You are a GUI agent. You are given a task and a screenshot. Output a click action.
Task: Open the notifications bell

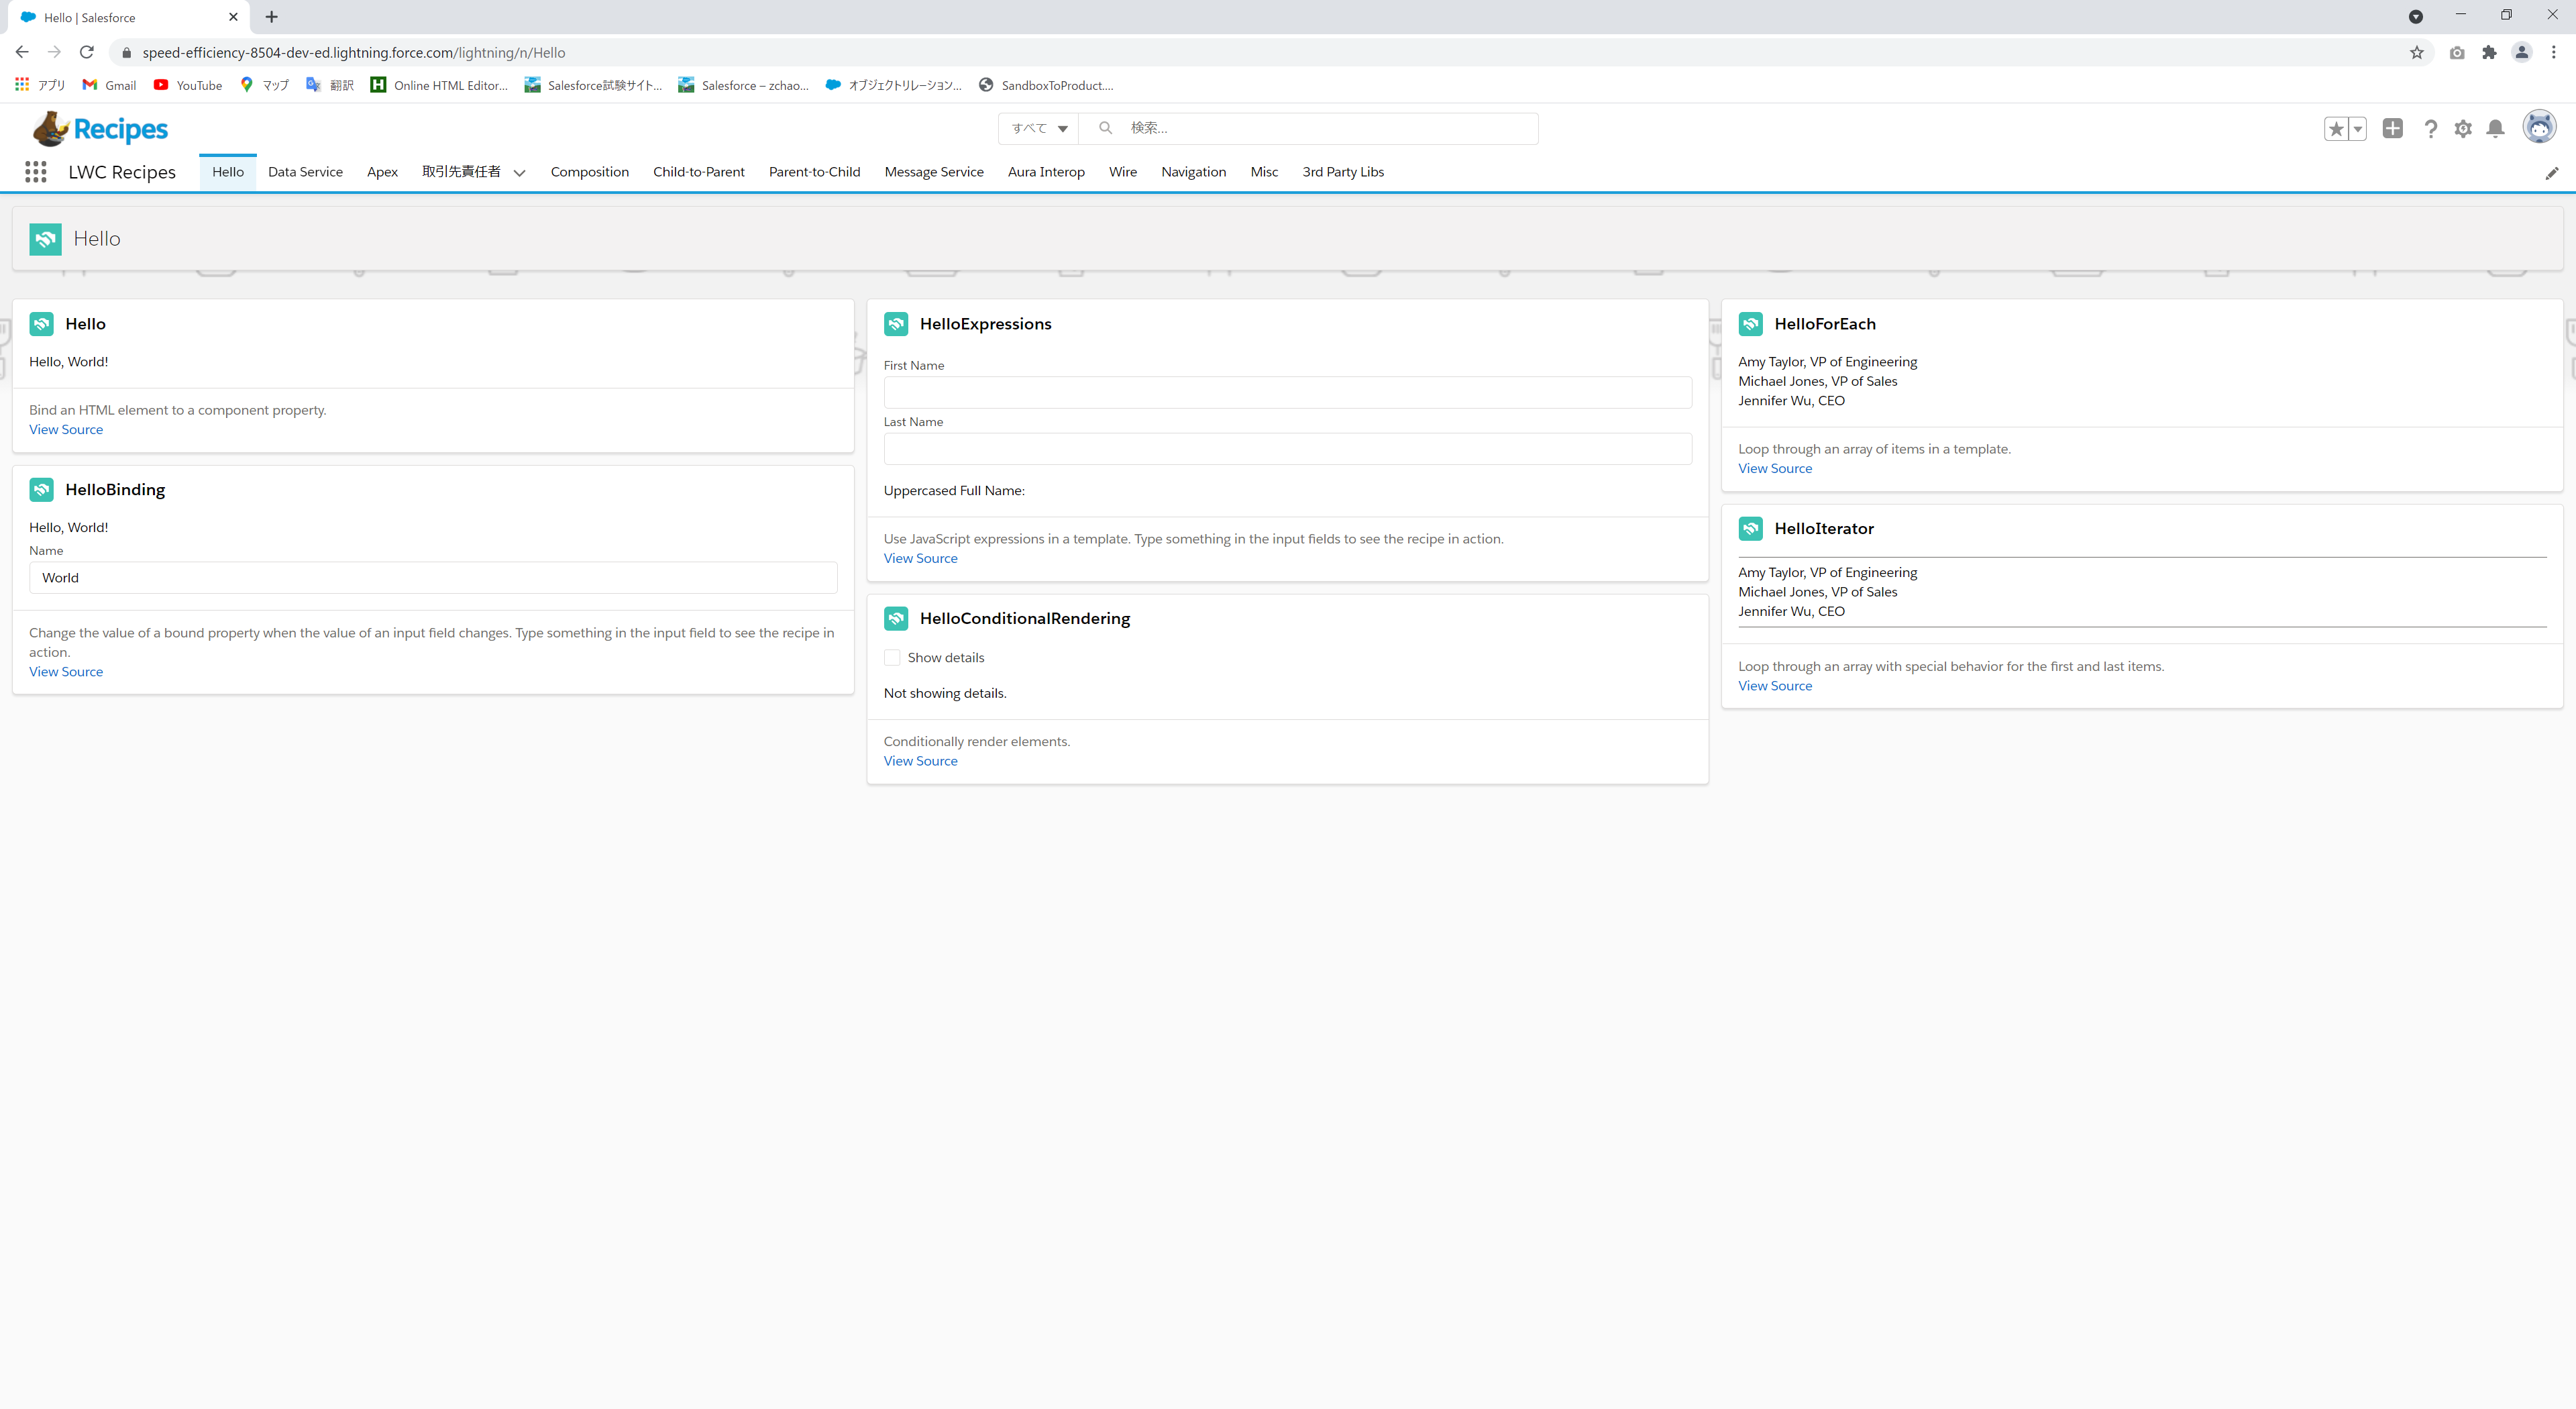tap(2495, 129)
